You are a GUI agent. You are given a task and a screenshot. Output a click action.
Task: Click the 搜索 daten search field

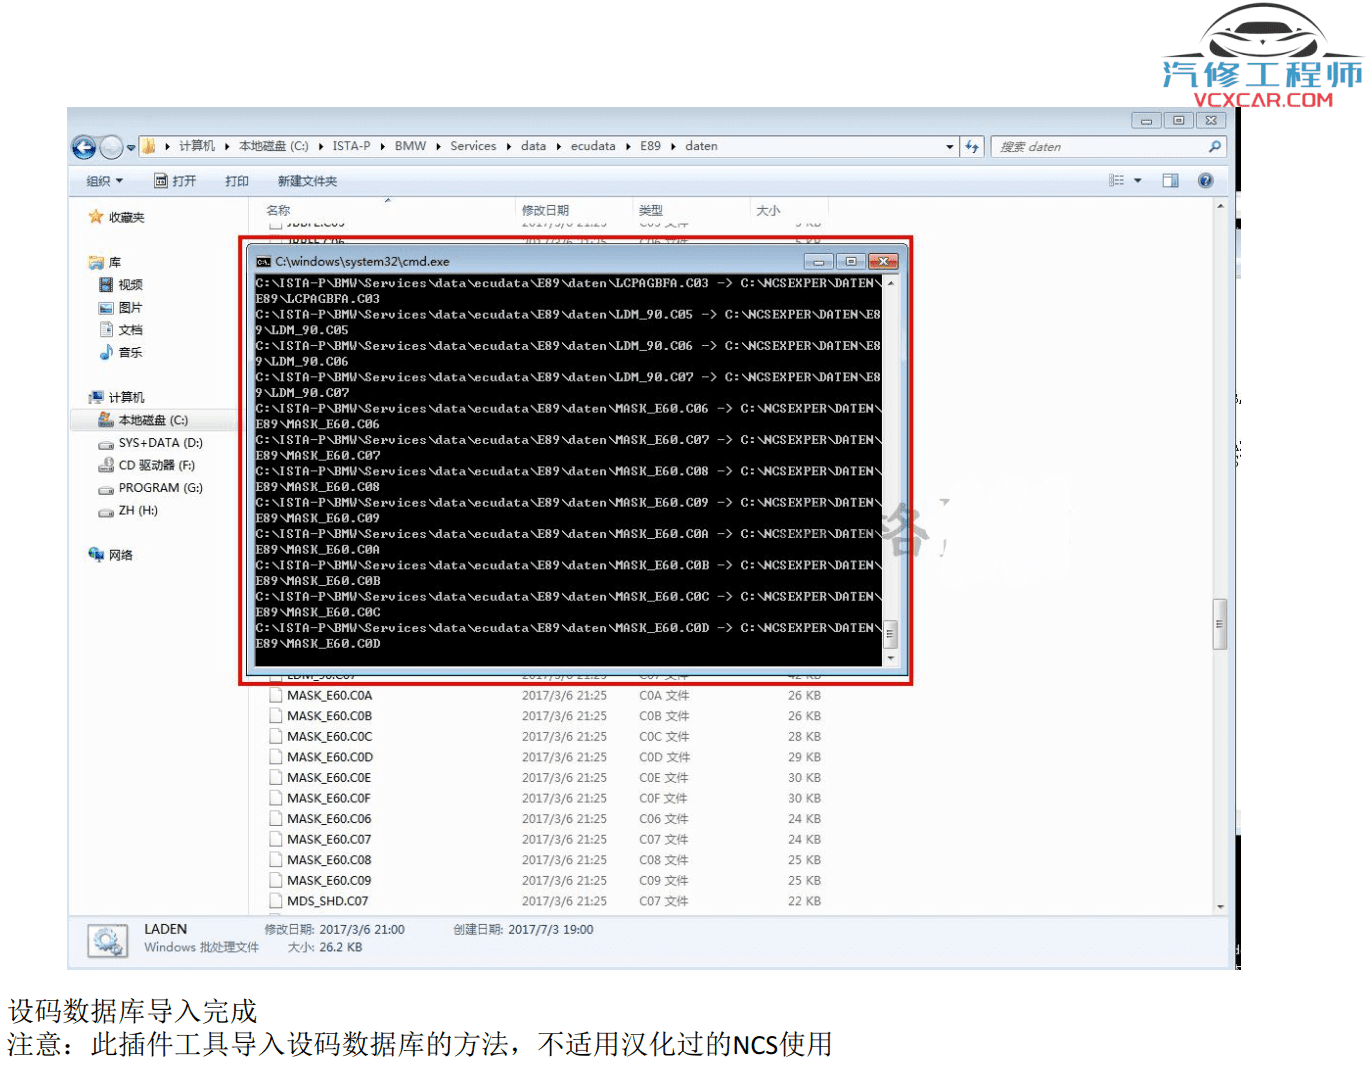[x=1100, y=147]
